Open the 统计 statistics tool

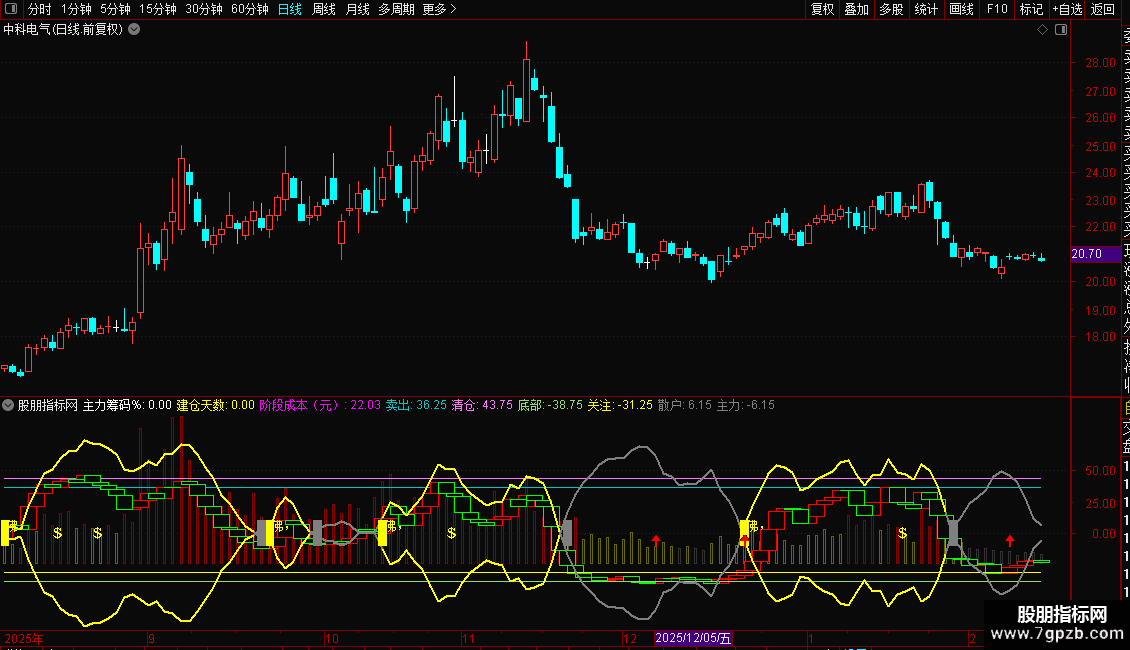926,9
